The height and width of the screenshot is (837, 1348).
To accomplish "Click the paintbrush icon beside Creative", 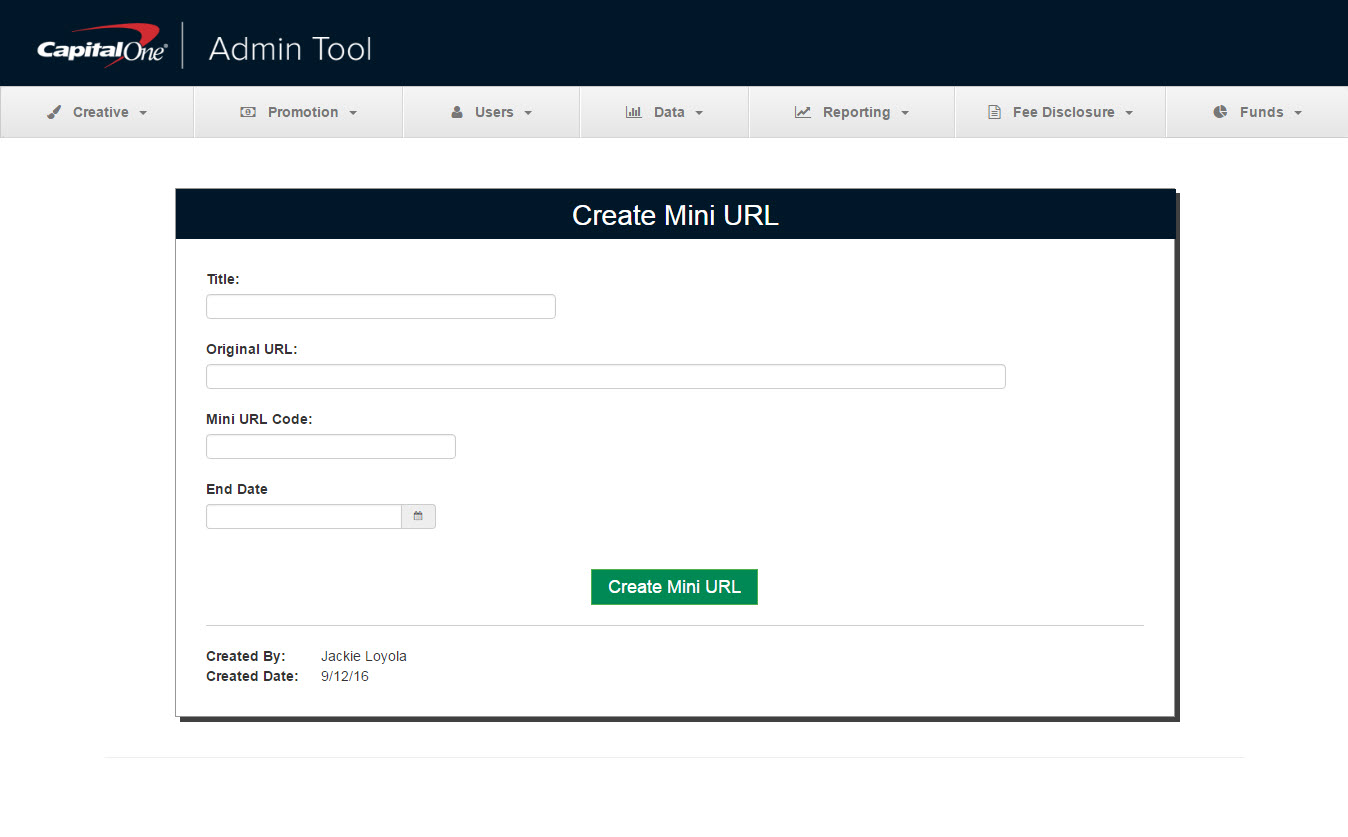I will click(x=54, y=112).
